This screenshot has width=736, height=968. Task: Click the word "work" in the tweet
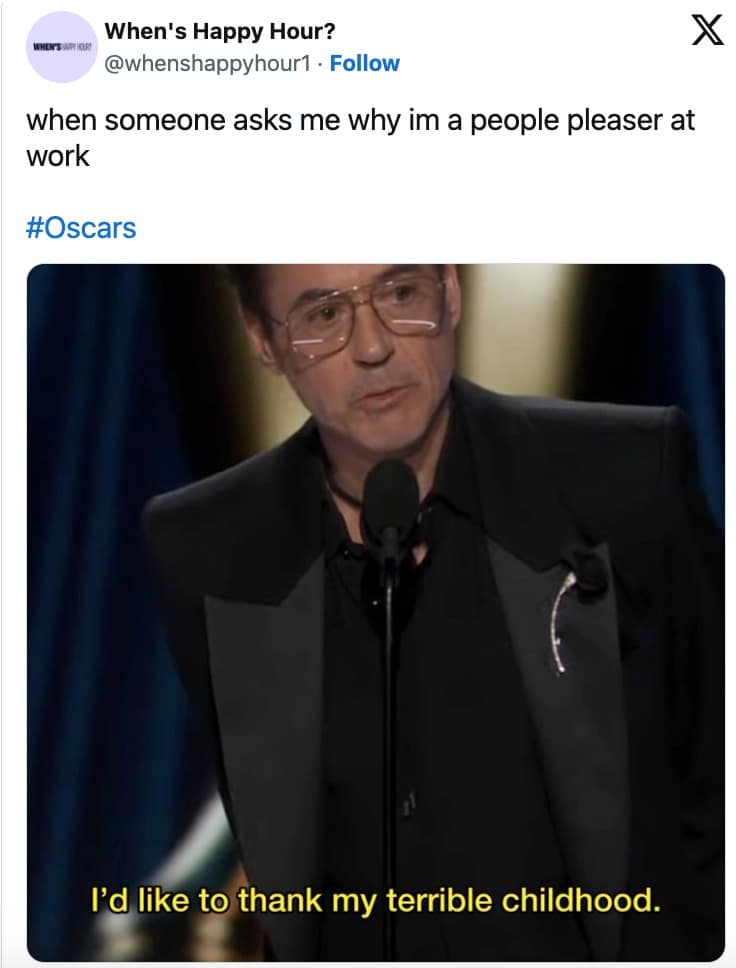[57, 156]
